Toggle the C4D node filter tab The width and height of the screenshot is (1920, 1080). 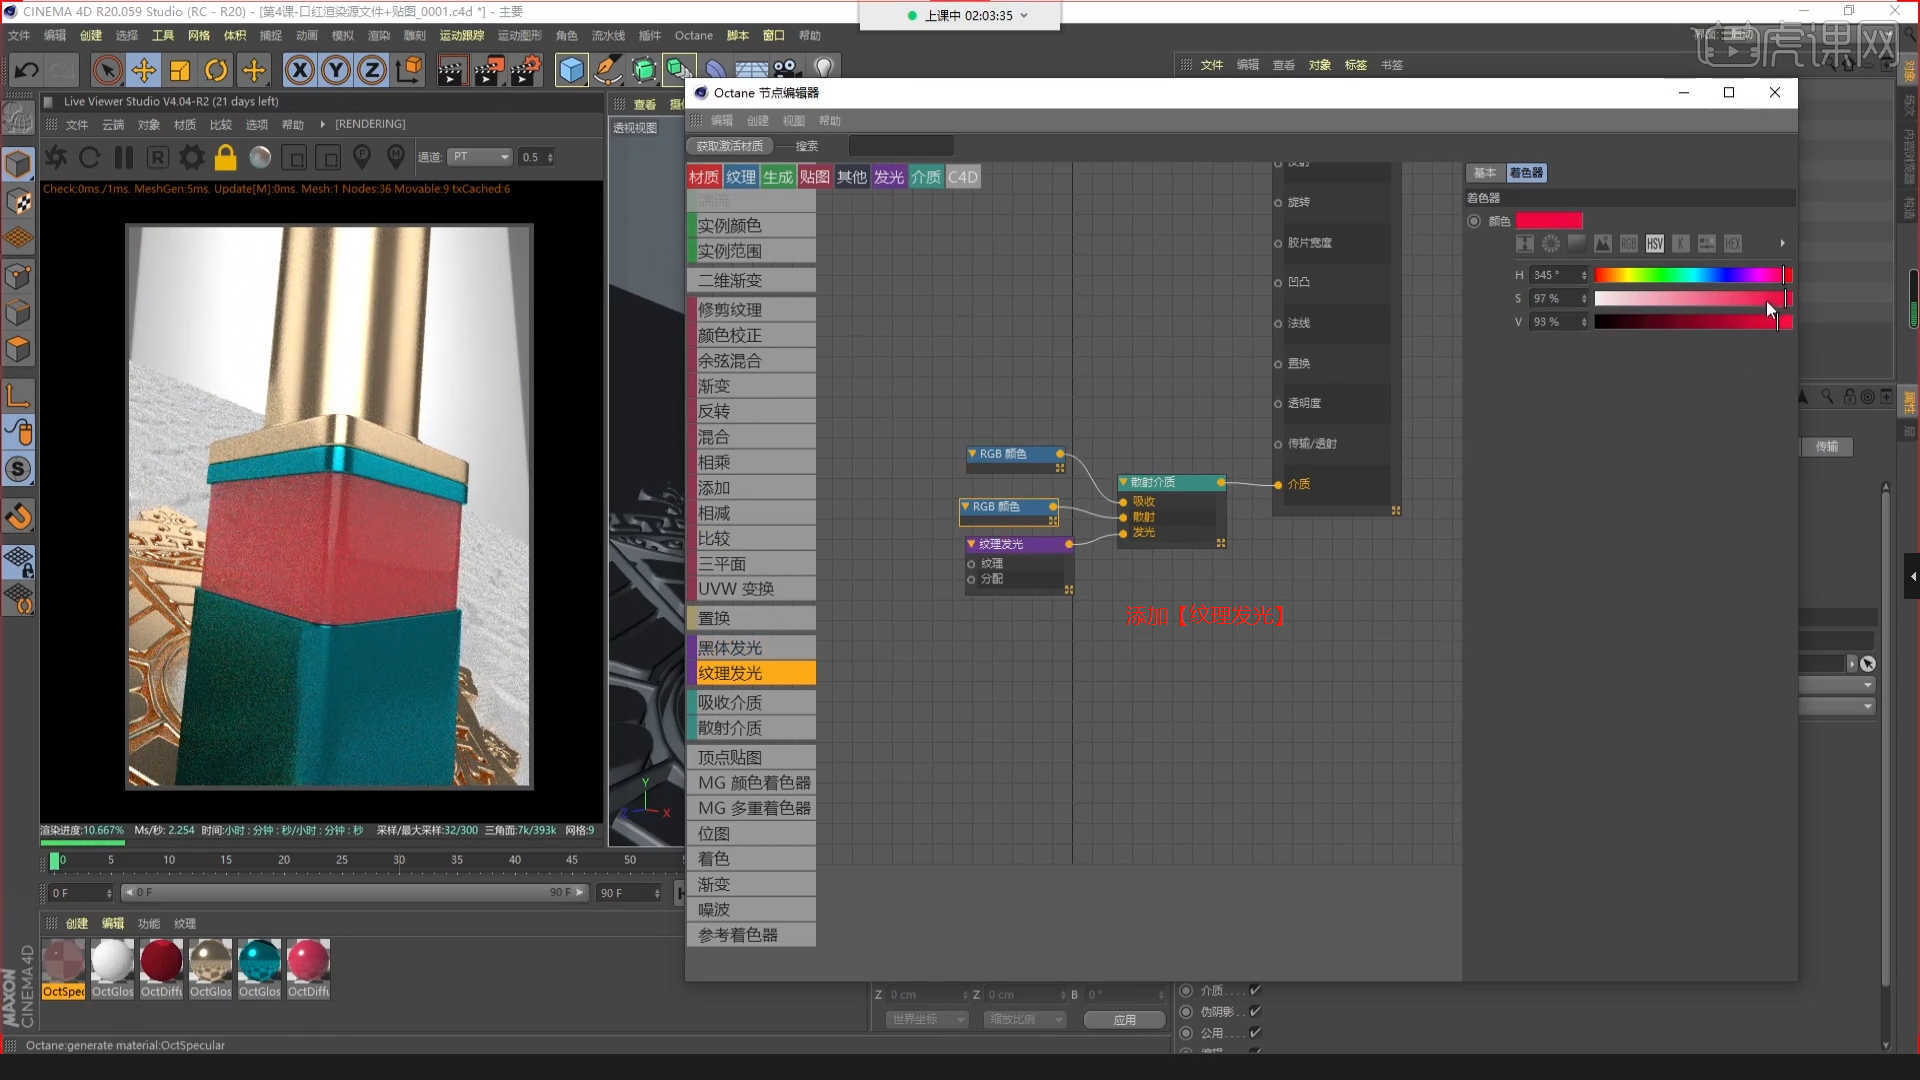pyautogui.click(x=963, y=177)
